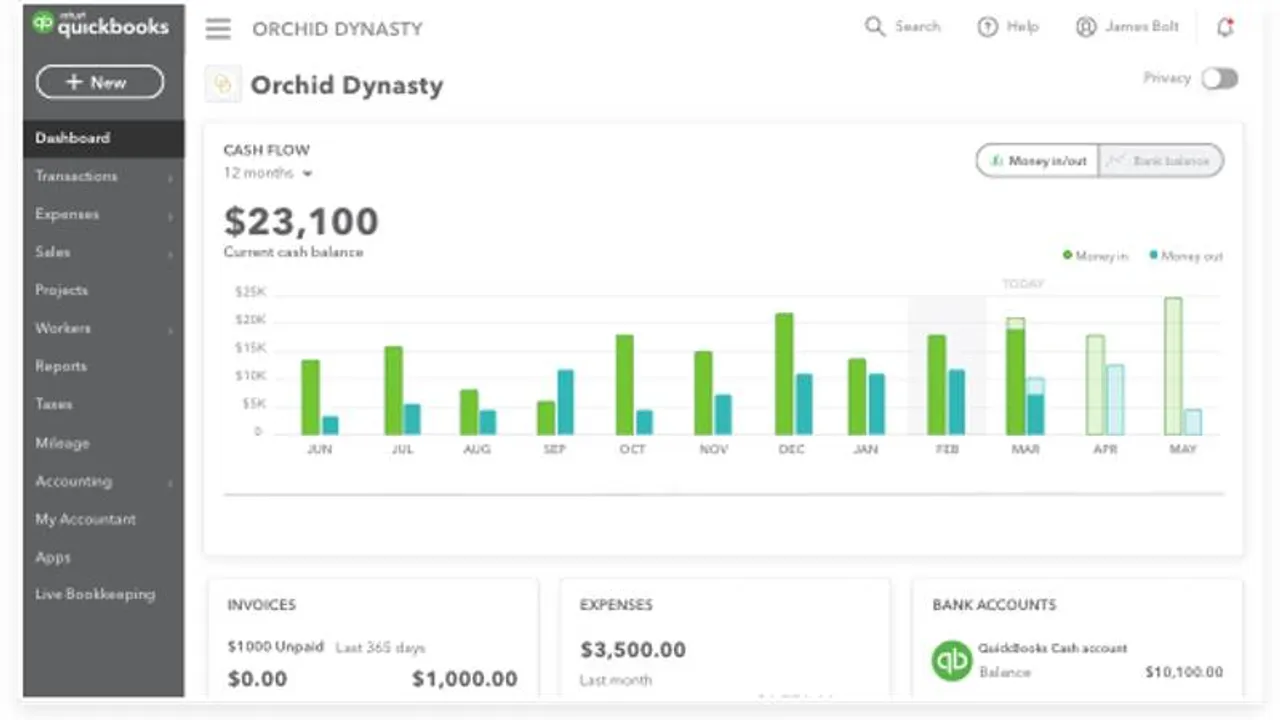Click the QuickBooks Cash account name
Image resolution: width=1280 pixels, height=720 pixels.
pos(1052,648)
